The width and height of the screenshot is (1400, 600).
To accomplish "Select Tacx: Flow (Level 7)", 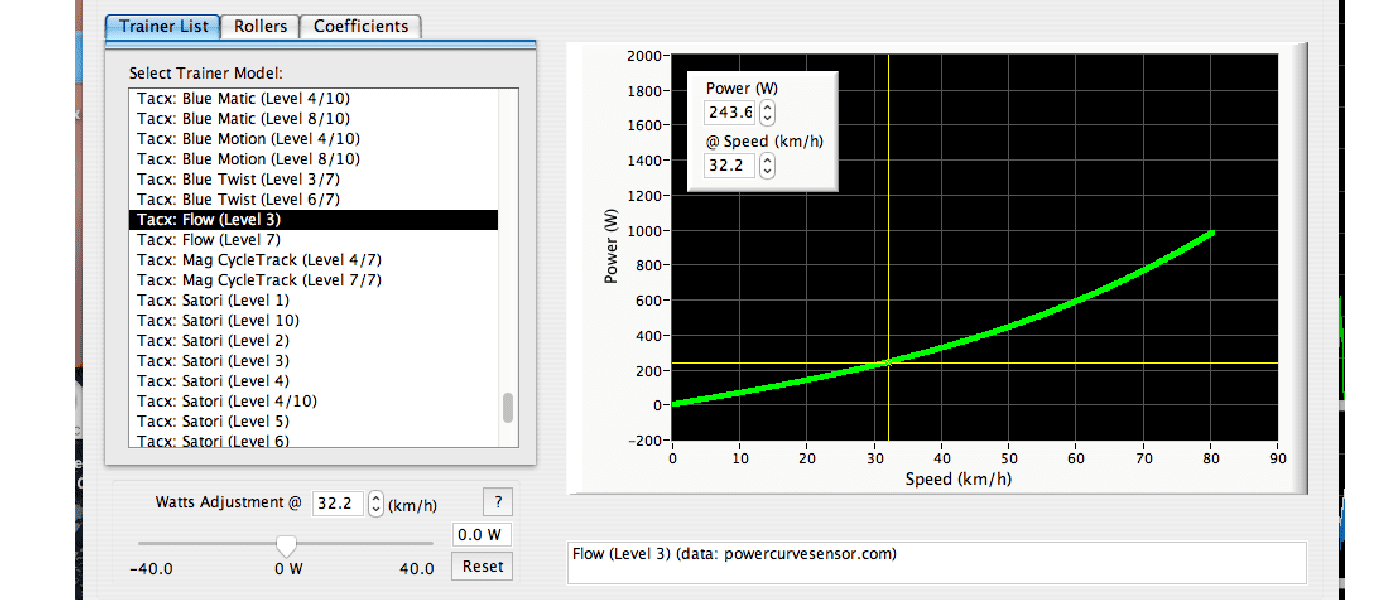I will [x=209, y=240].
